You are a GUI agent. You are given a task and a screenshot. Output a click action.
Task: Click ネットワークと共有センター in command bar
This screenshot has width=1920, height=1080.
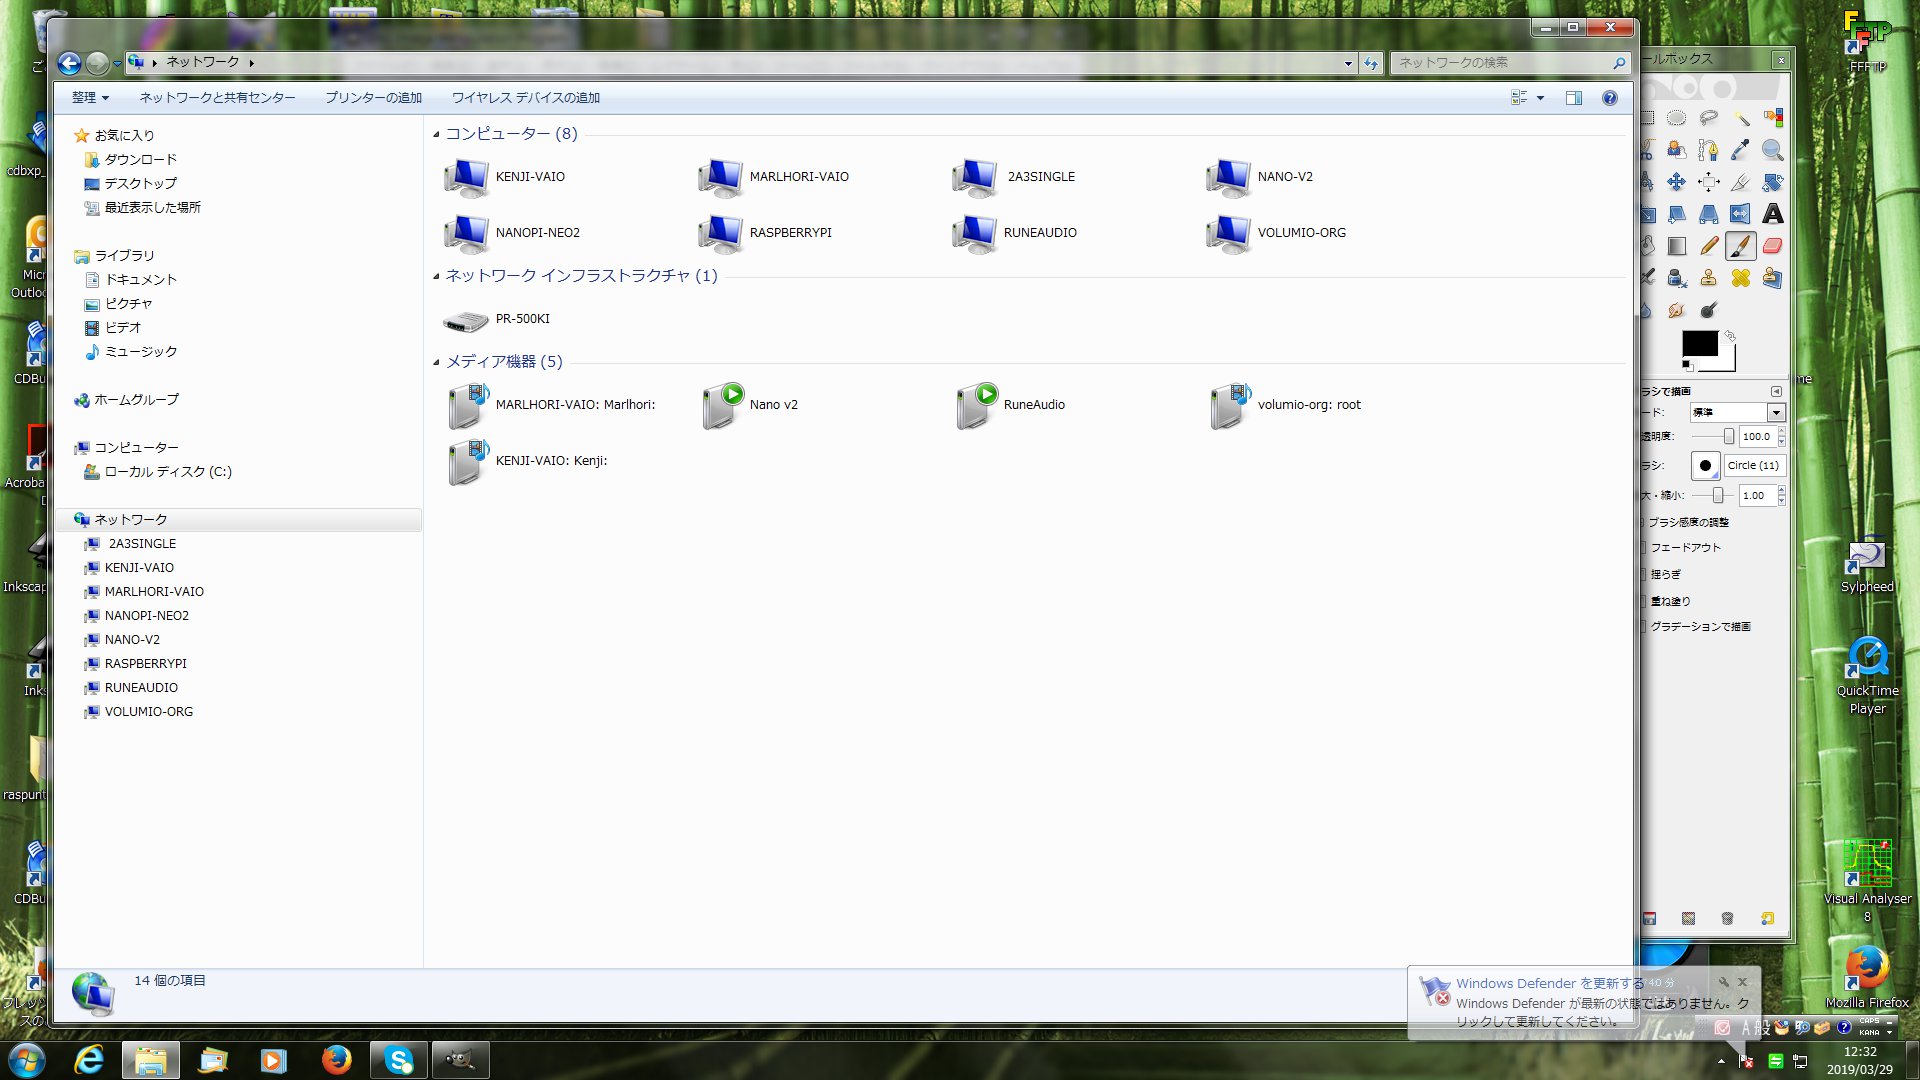217,98
